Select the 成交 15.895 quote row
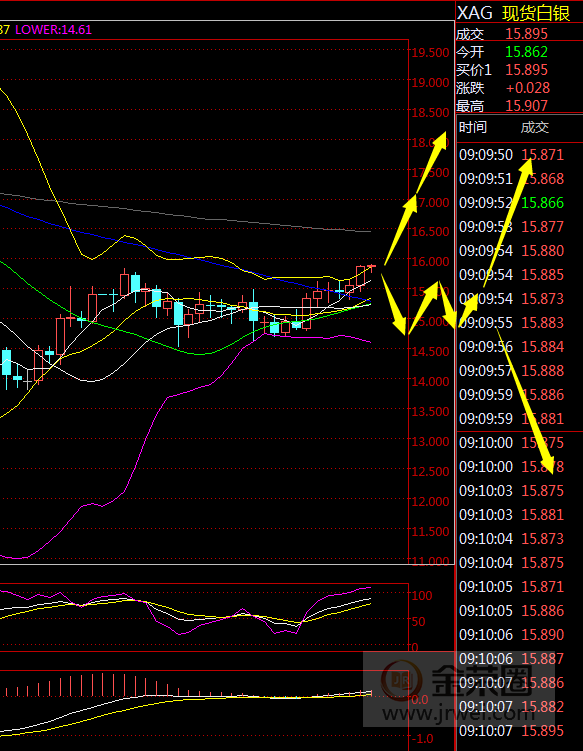The image size is (583, 751). (x=502, y=34)
